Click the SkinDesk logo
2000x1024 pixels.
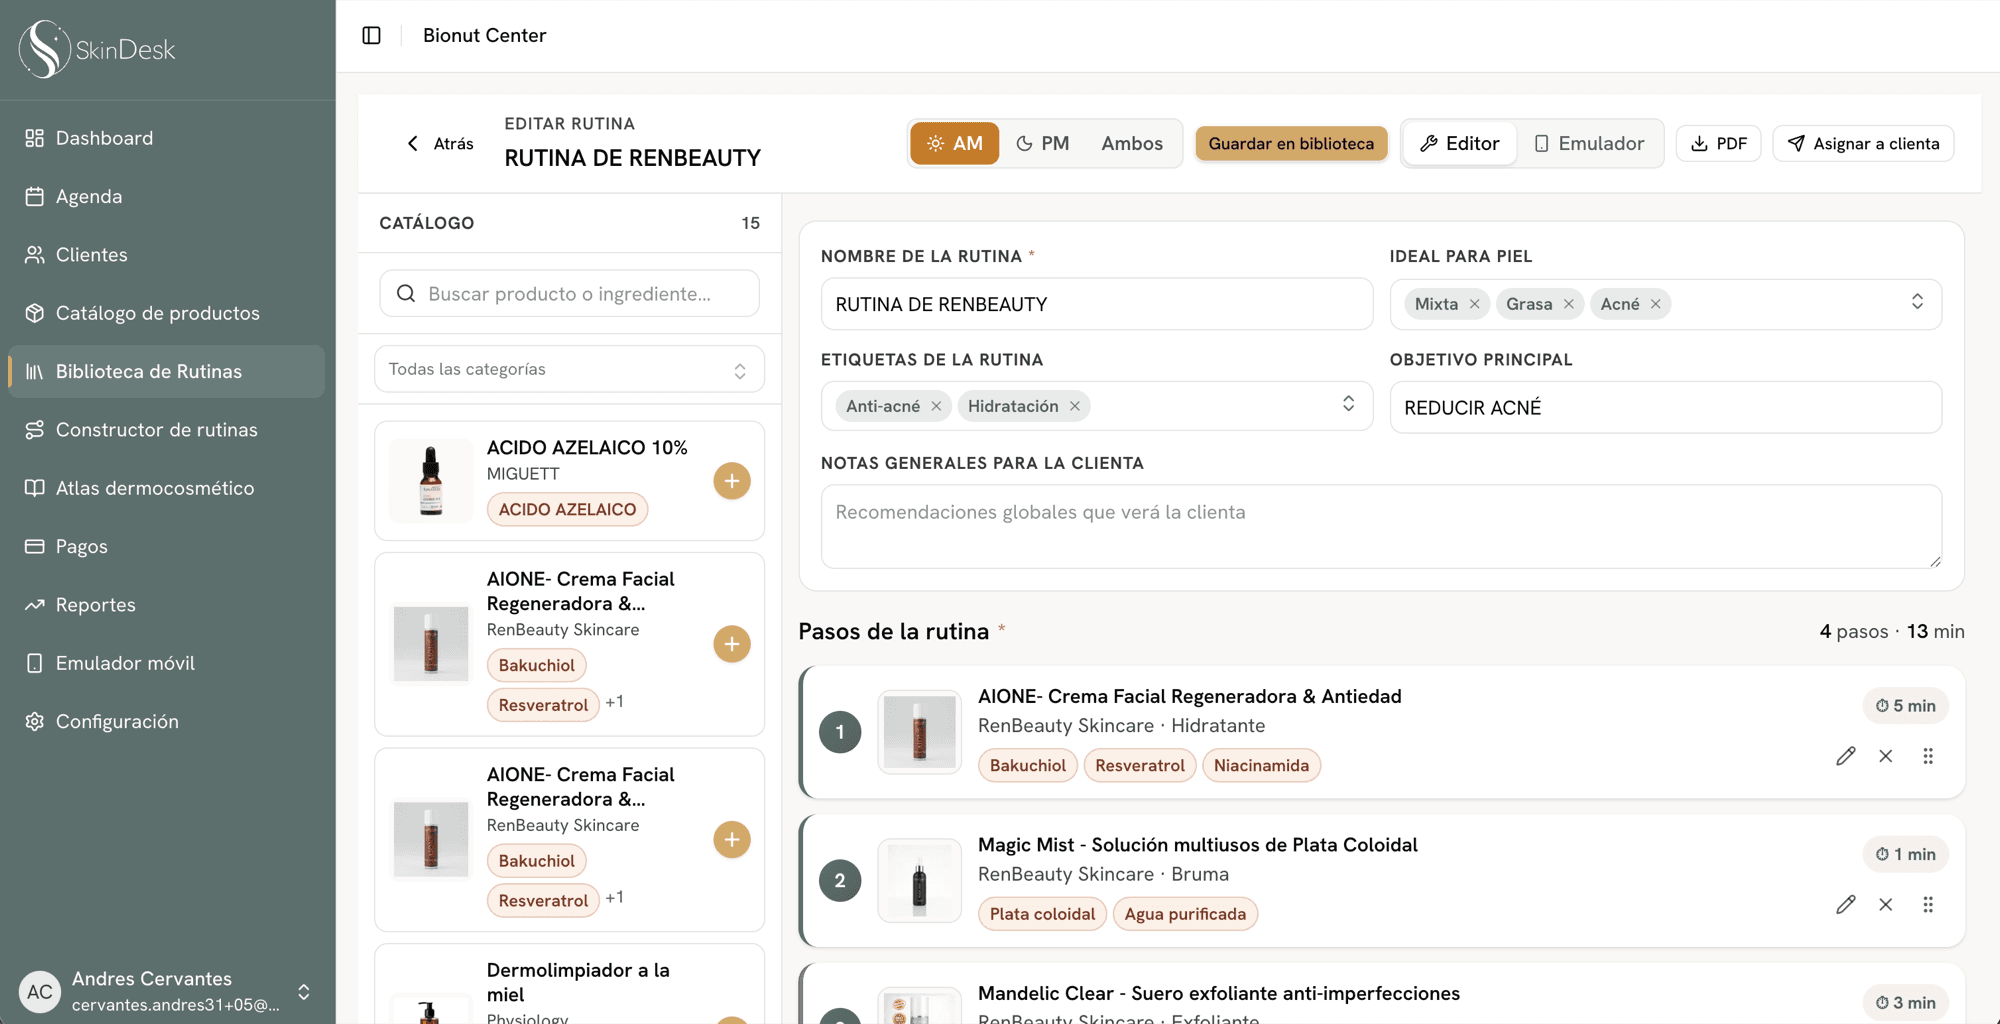(x=97, y=49)
